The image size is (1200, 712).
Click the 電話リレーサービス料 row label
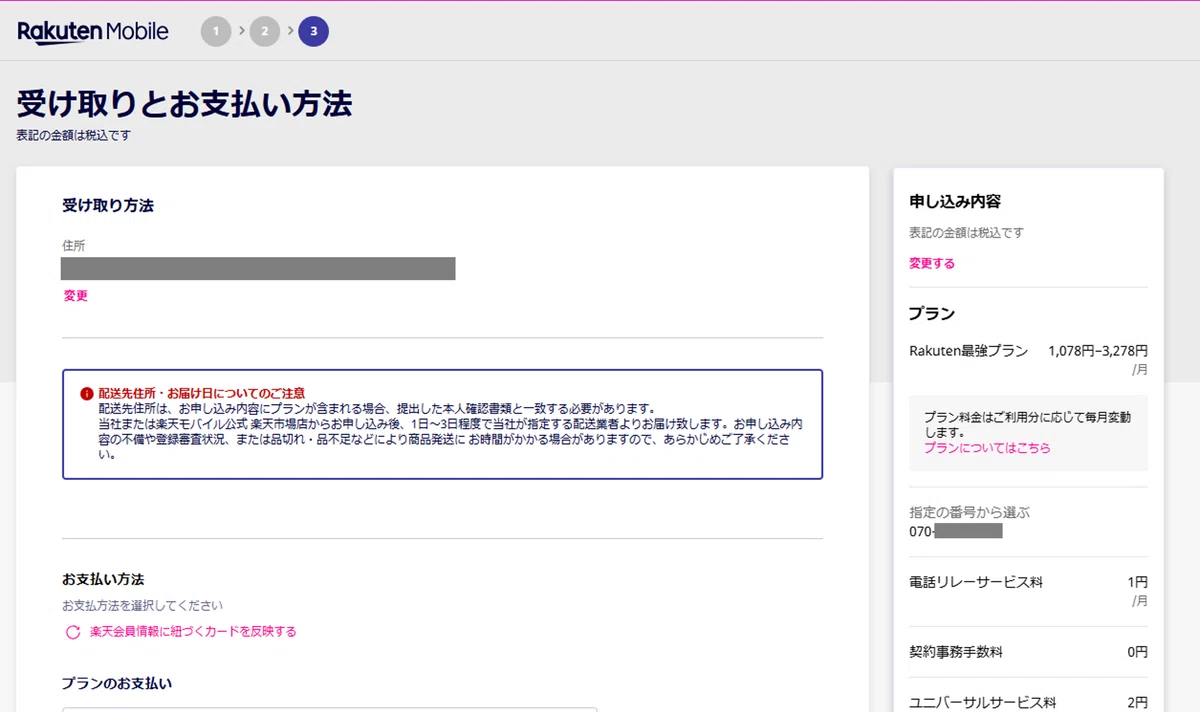tap(976, 583)
